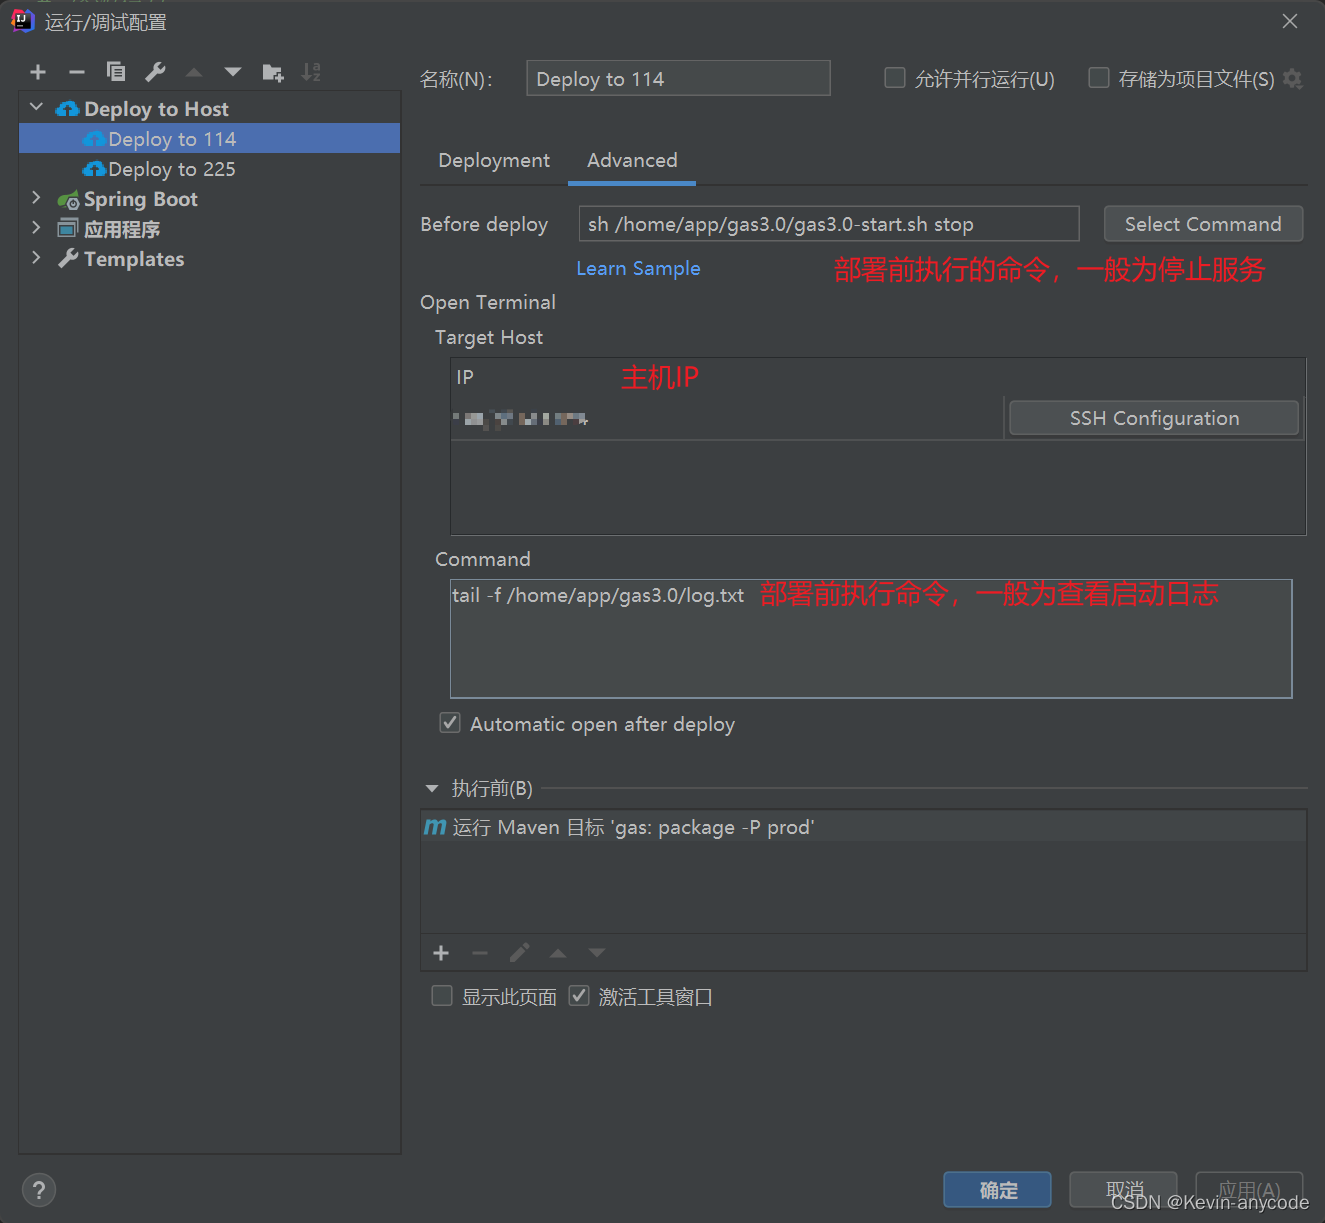1325x1223 pixels.
Task: Remove selected configuration with minus icon
Action: point(77,72)
